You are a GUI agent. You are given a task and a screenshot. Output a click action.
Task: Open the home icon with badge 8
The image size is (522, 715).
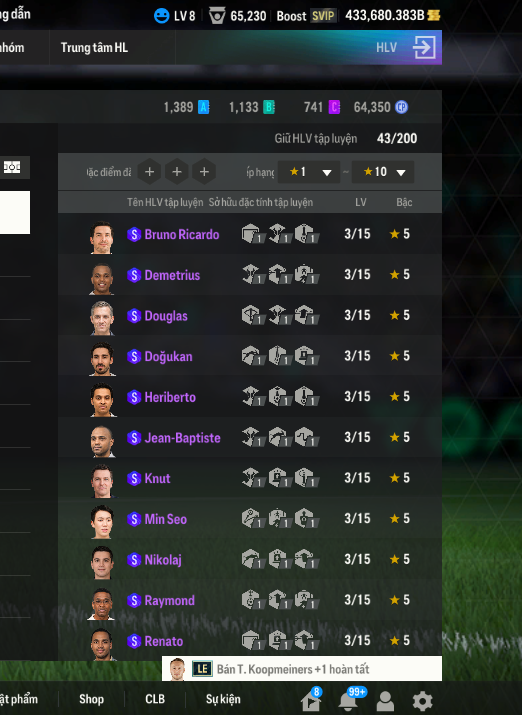[x=312, y=699]
